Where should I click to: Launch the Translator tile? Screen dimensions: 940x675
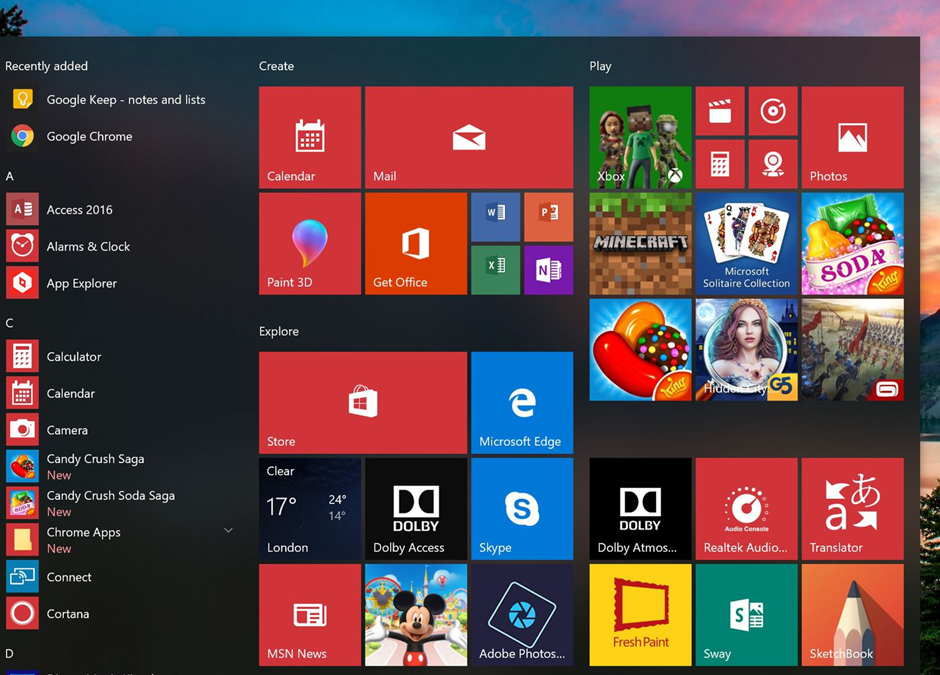852,509
